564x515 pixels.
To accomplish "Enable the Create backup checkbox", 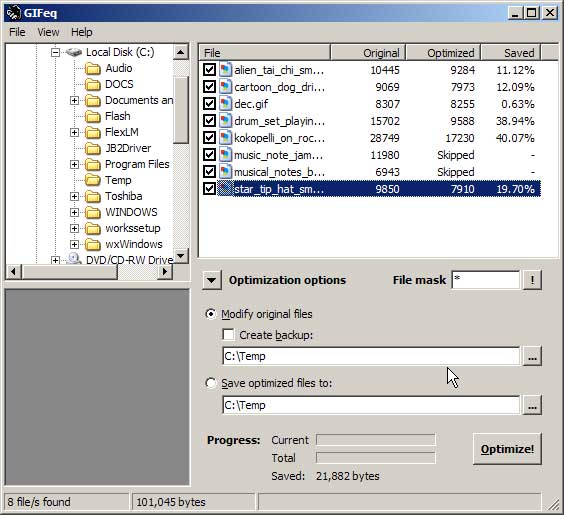I will 228,335.
